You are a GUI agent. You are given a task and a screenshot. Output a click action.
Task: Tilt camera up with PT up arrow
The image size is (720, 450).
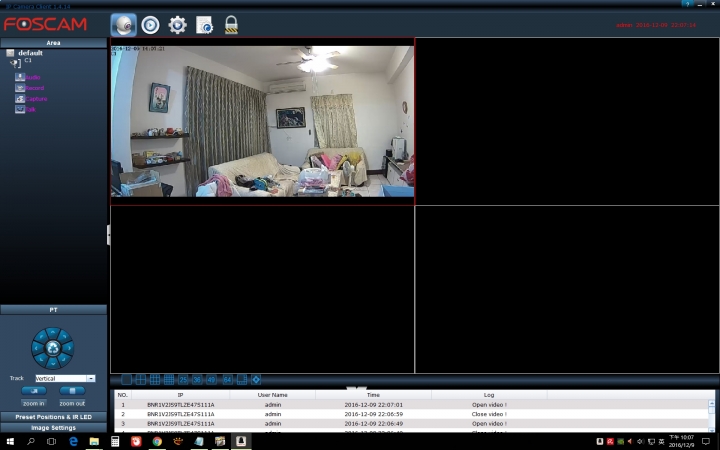53,332
